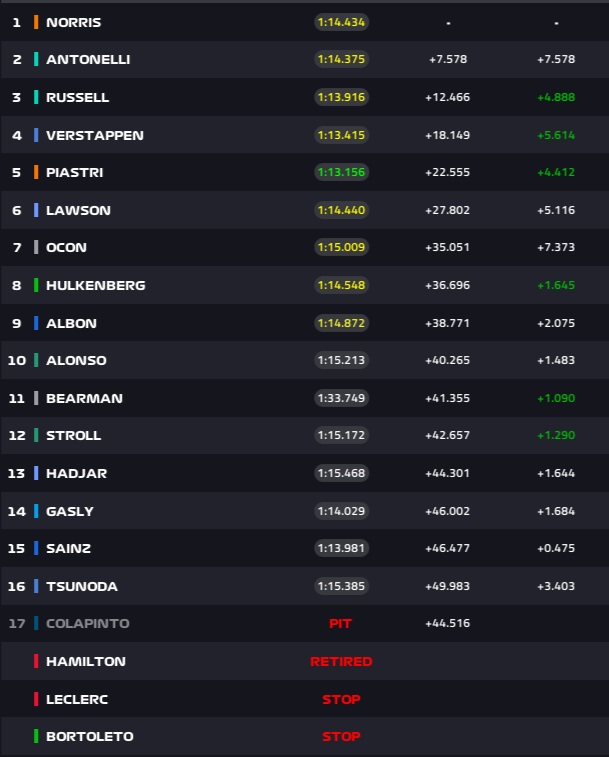Select SAINZ's lap time 1:13.981

coord(341,548)
